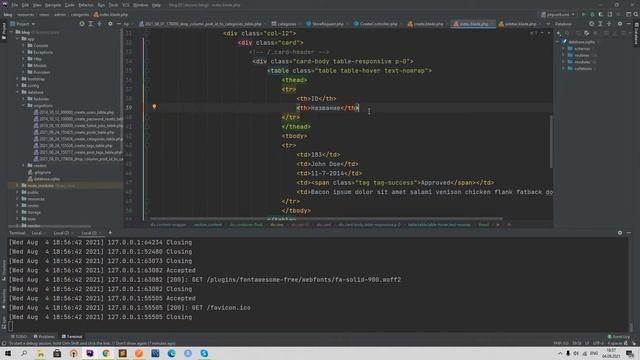Click the Debug bug icon

tap(592, 14)
